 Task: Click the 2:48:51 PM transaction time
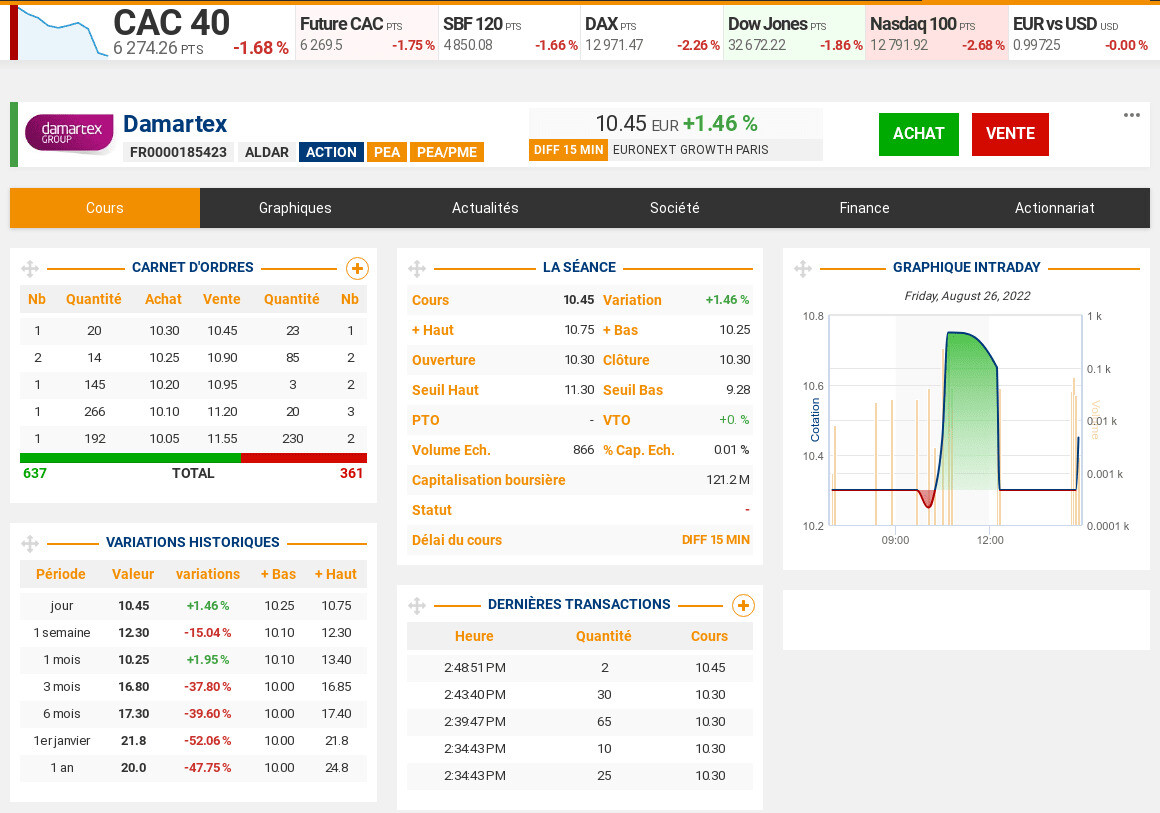474,667
